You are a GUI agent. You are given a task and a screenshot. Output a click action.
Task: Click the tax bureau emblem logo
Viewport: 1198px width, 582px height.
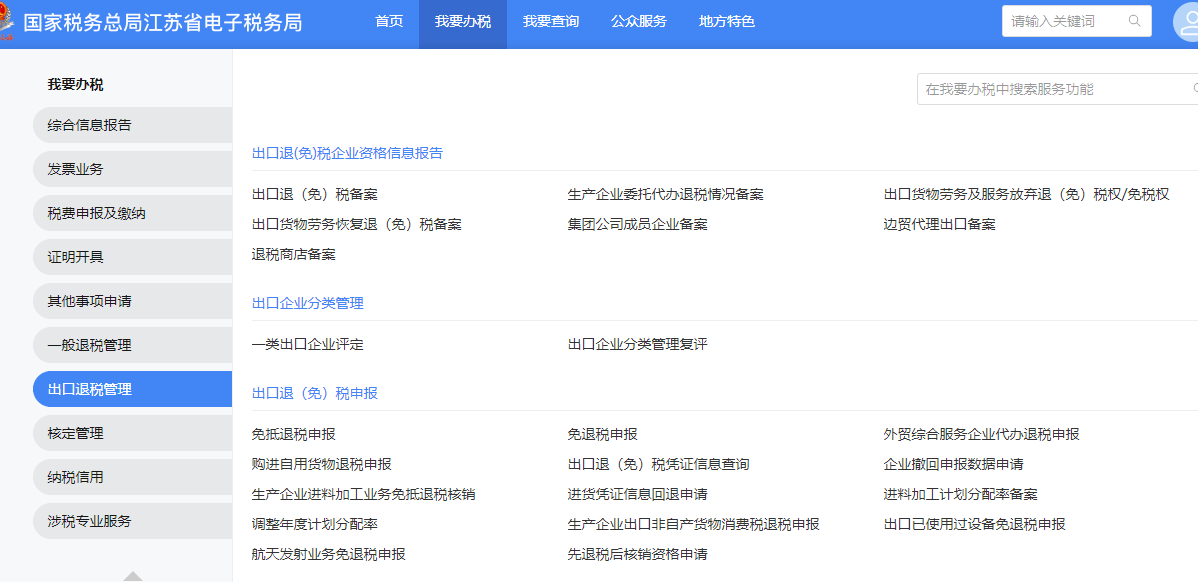point(6,22)
